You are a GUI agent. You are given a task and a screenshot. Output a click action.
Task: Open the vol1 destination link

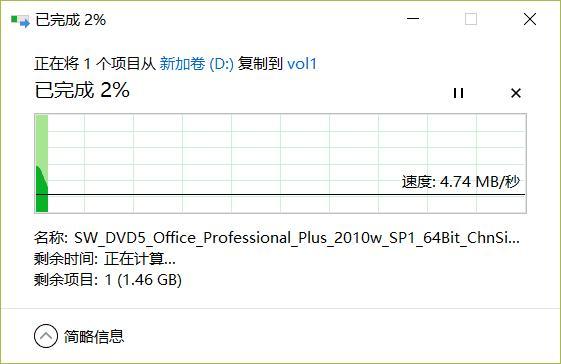coord(302,64)
